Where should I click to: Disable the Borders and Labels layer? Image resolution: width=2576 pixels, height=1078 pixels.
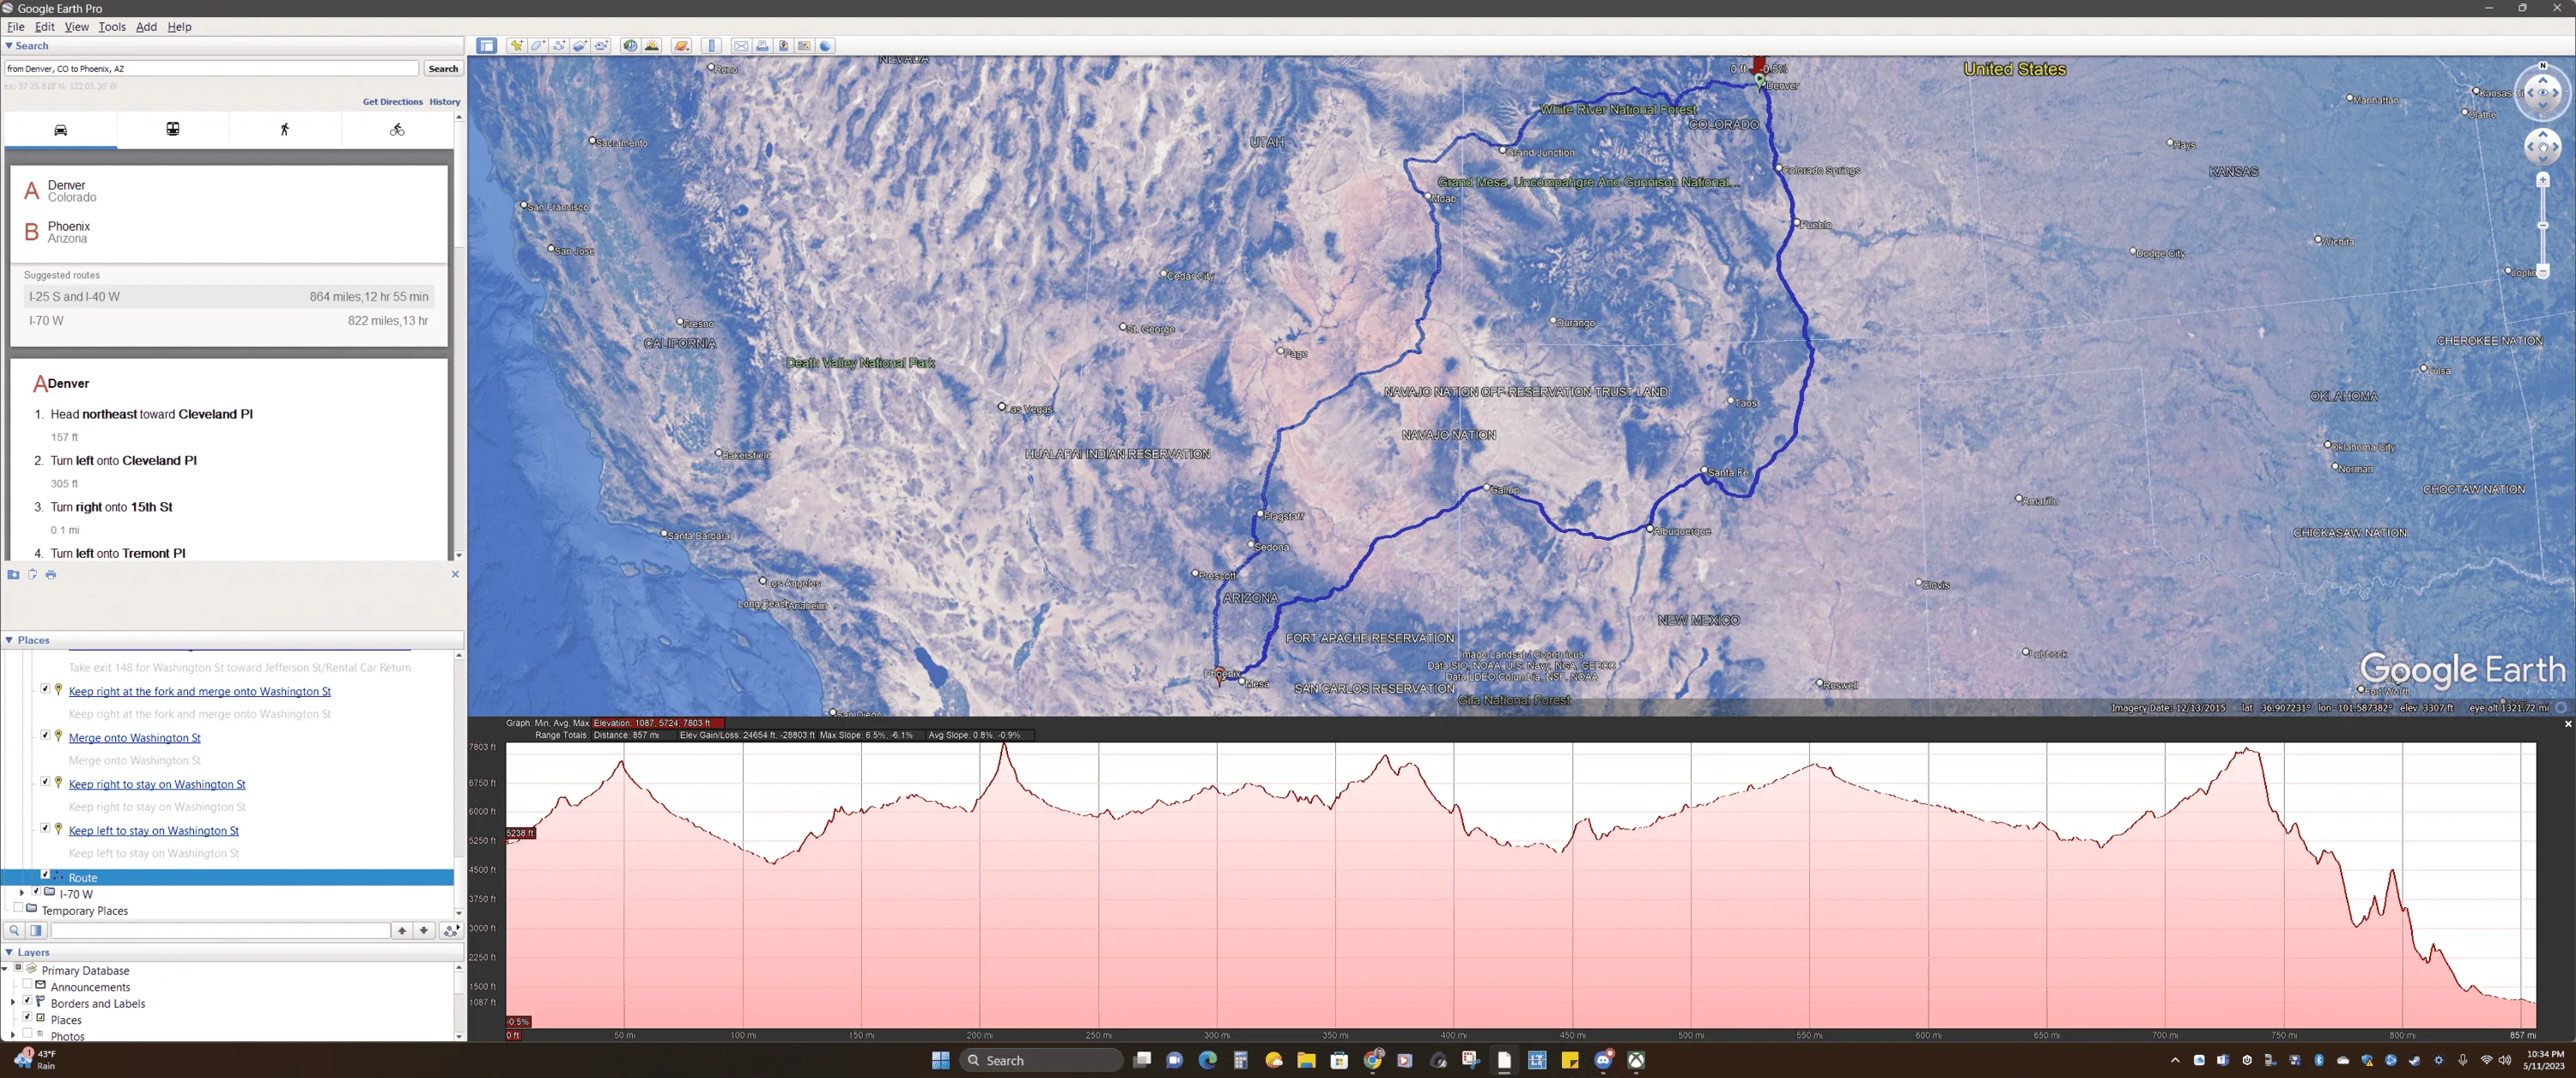[27, 1001]
